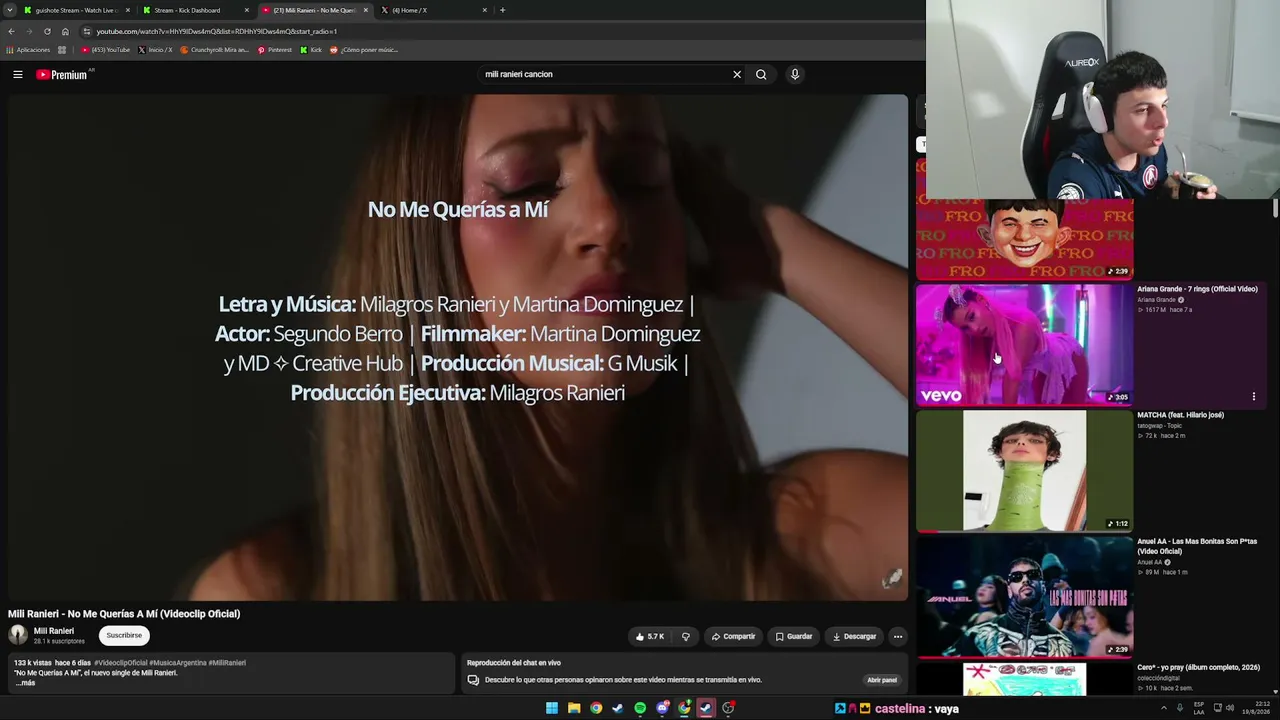Open the YouTube guide hamburger menu
The width and height of the screenshot is (1280, 720).
click(x=17, y=74)
